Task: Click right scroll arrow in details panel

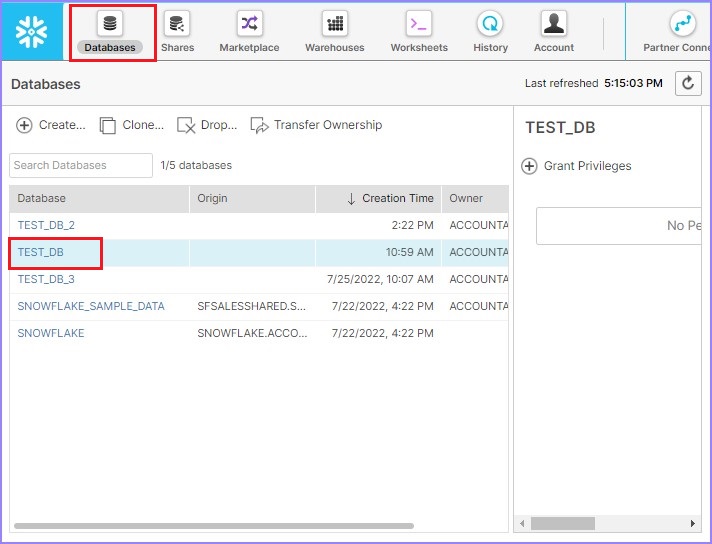Action: click(x=693, y=523)
